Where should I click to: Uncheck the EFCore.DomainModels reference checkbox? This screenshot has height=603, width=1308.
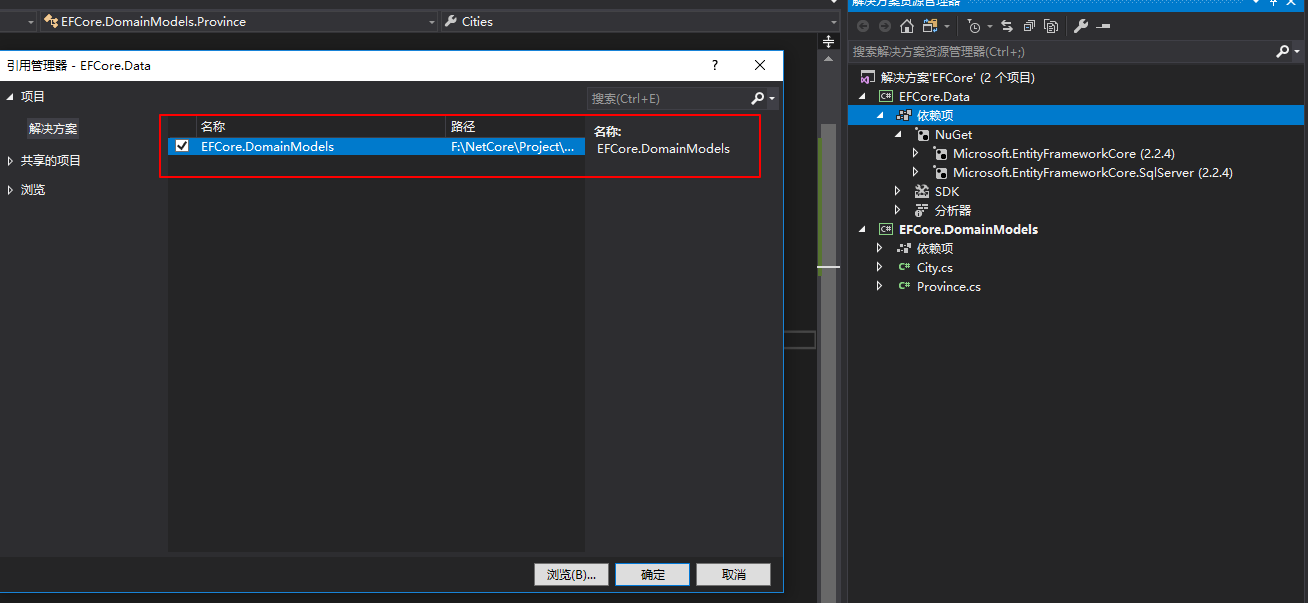182,146
